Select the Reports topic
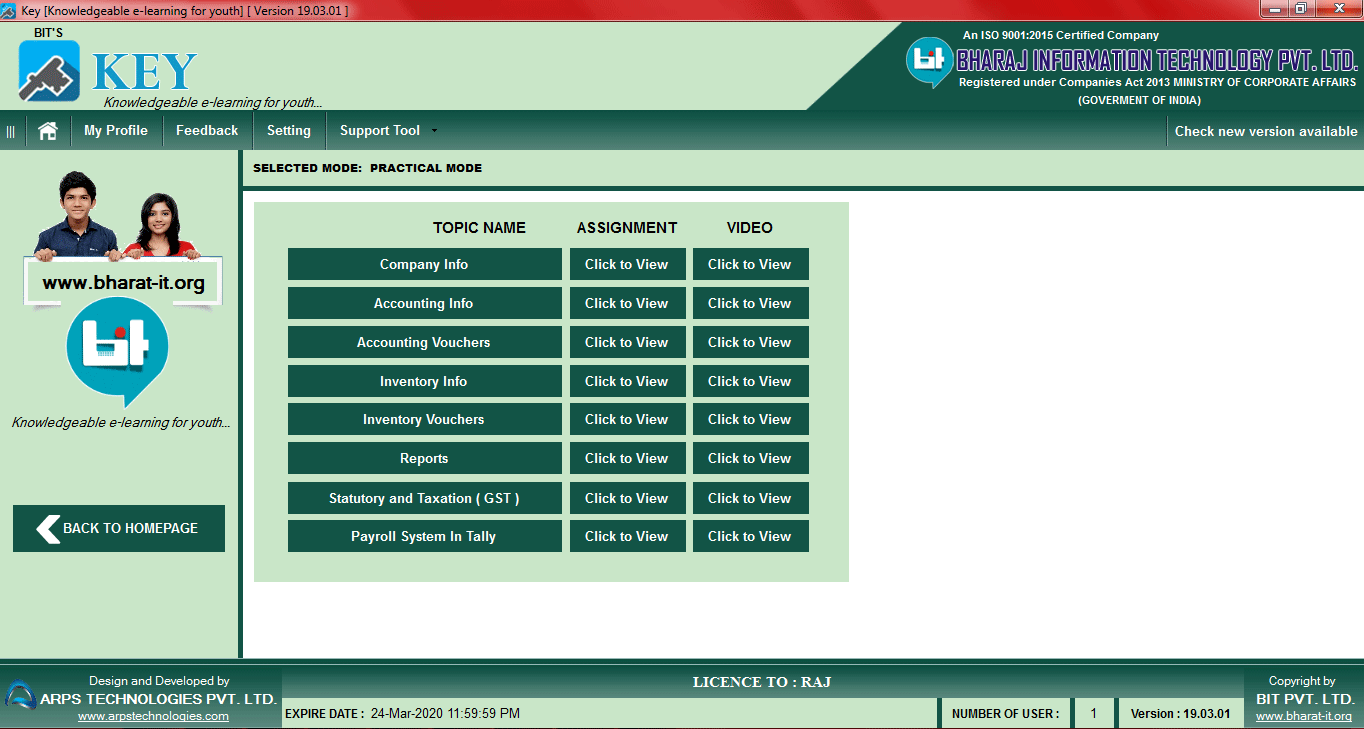The image size is (1364, 729). click(x=425, y=458)
